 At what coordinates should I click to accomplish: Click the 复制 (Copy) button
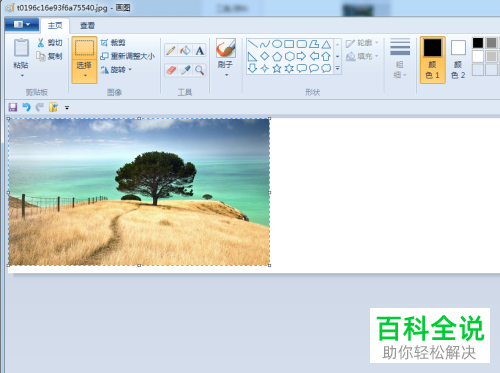(50, 56)
